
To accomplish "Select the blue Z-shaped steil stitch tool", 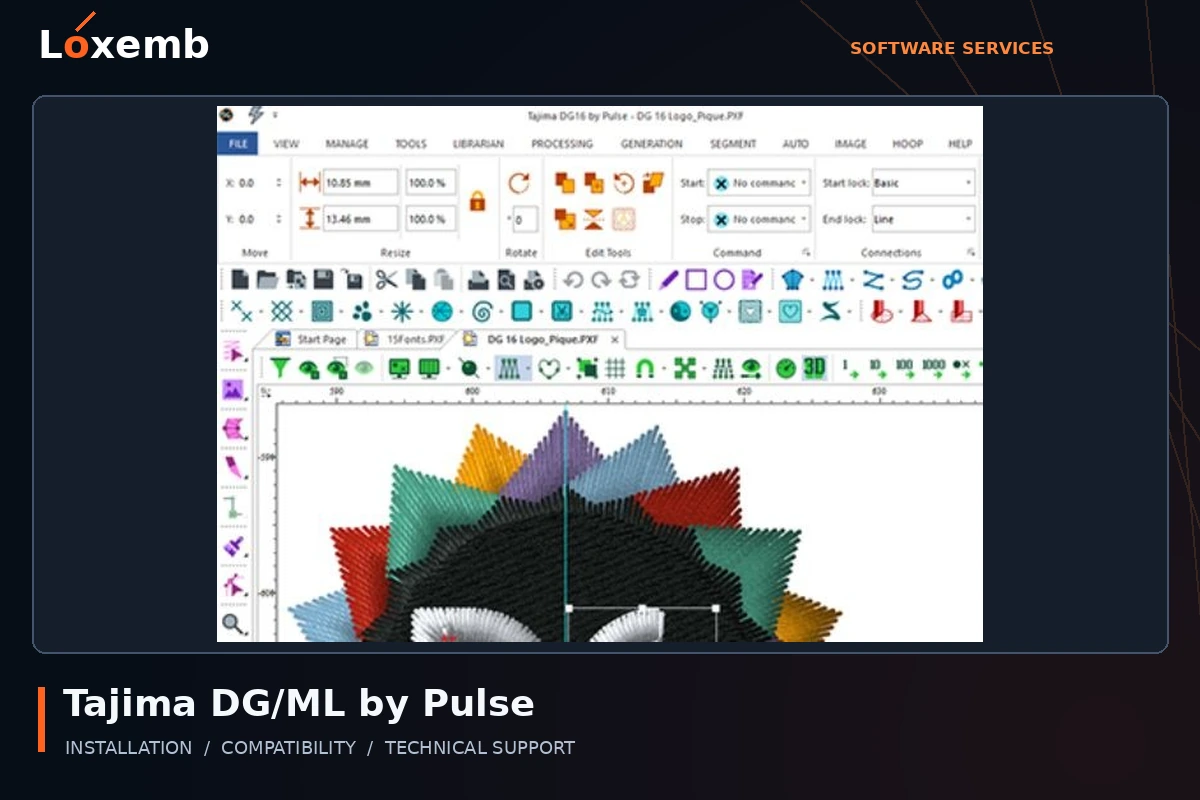I will click(873, 280).
